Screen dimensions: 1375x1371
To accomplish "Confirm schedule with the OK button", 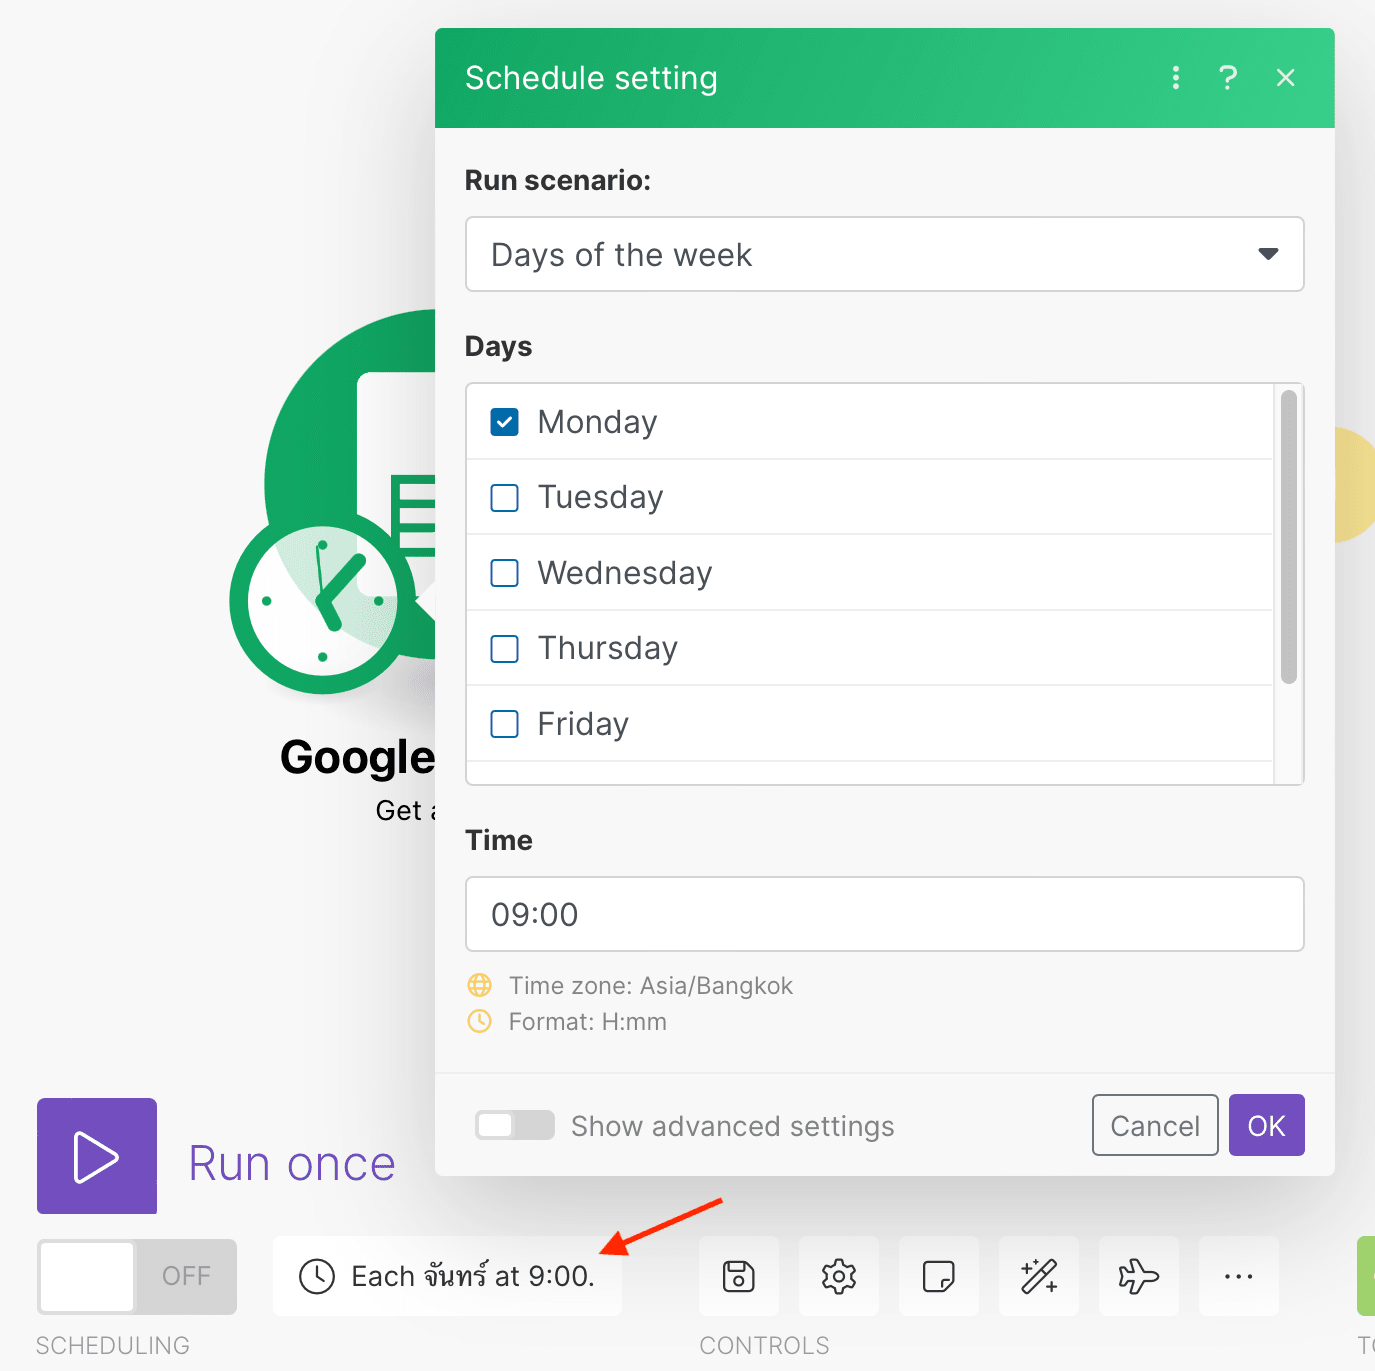I will (x=1266, y=1125).
